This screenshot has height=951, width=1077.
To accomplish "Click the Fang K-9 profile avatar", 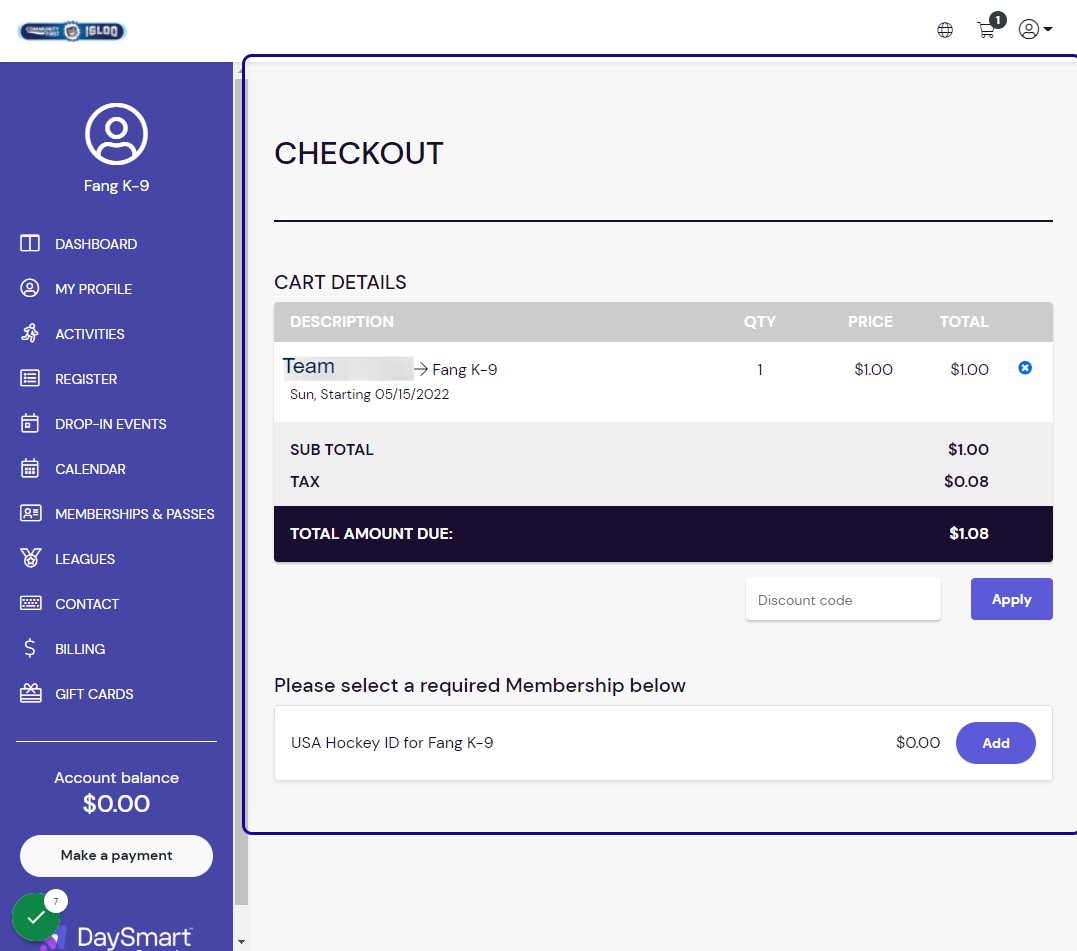I will (116, 134).
